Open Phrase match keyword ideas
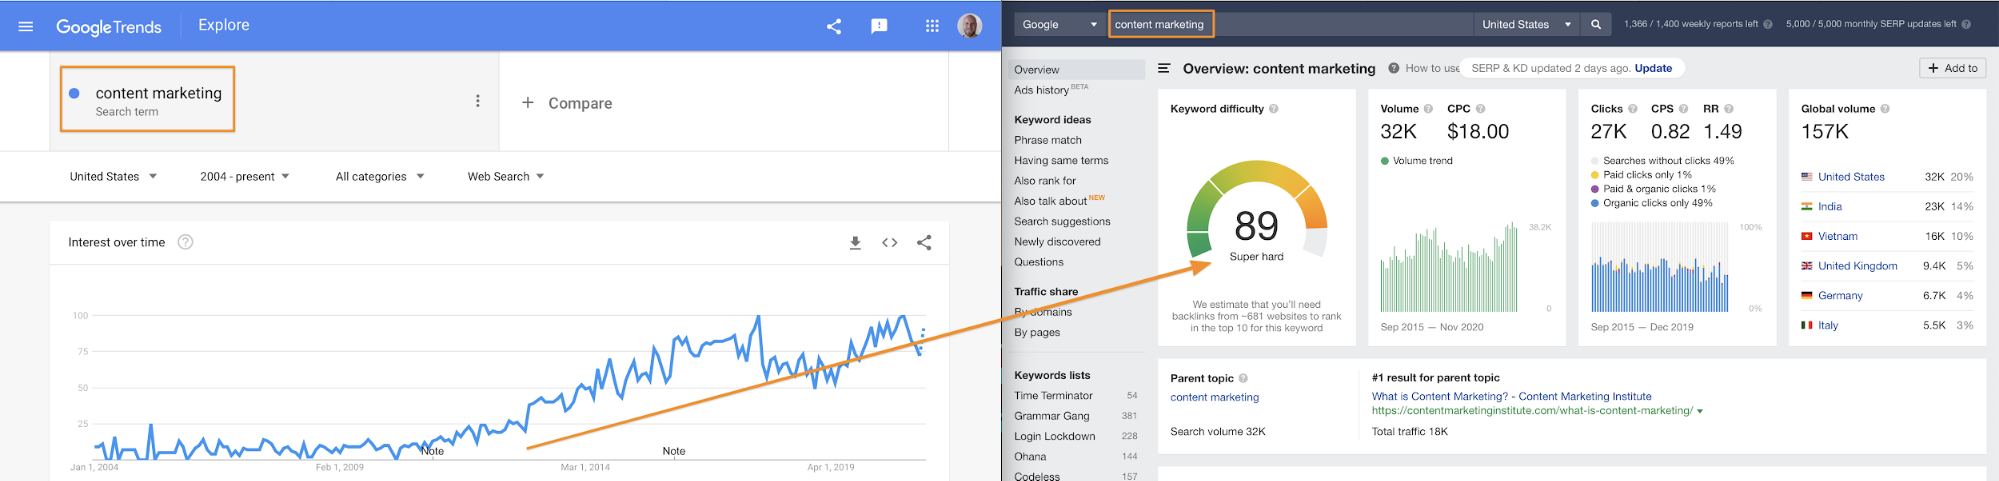 pyautogui.click(x=1048, y=140)
